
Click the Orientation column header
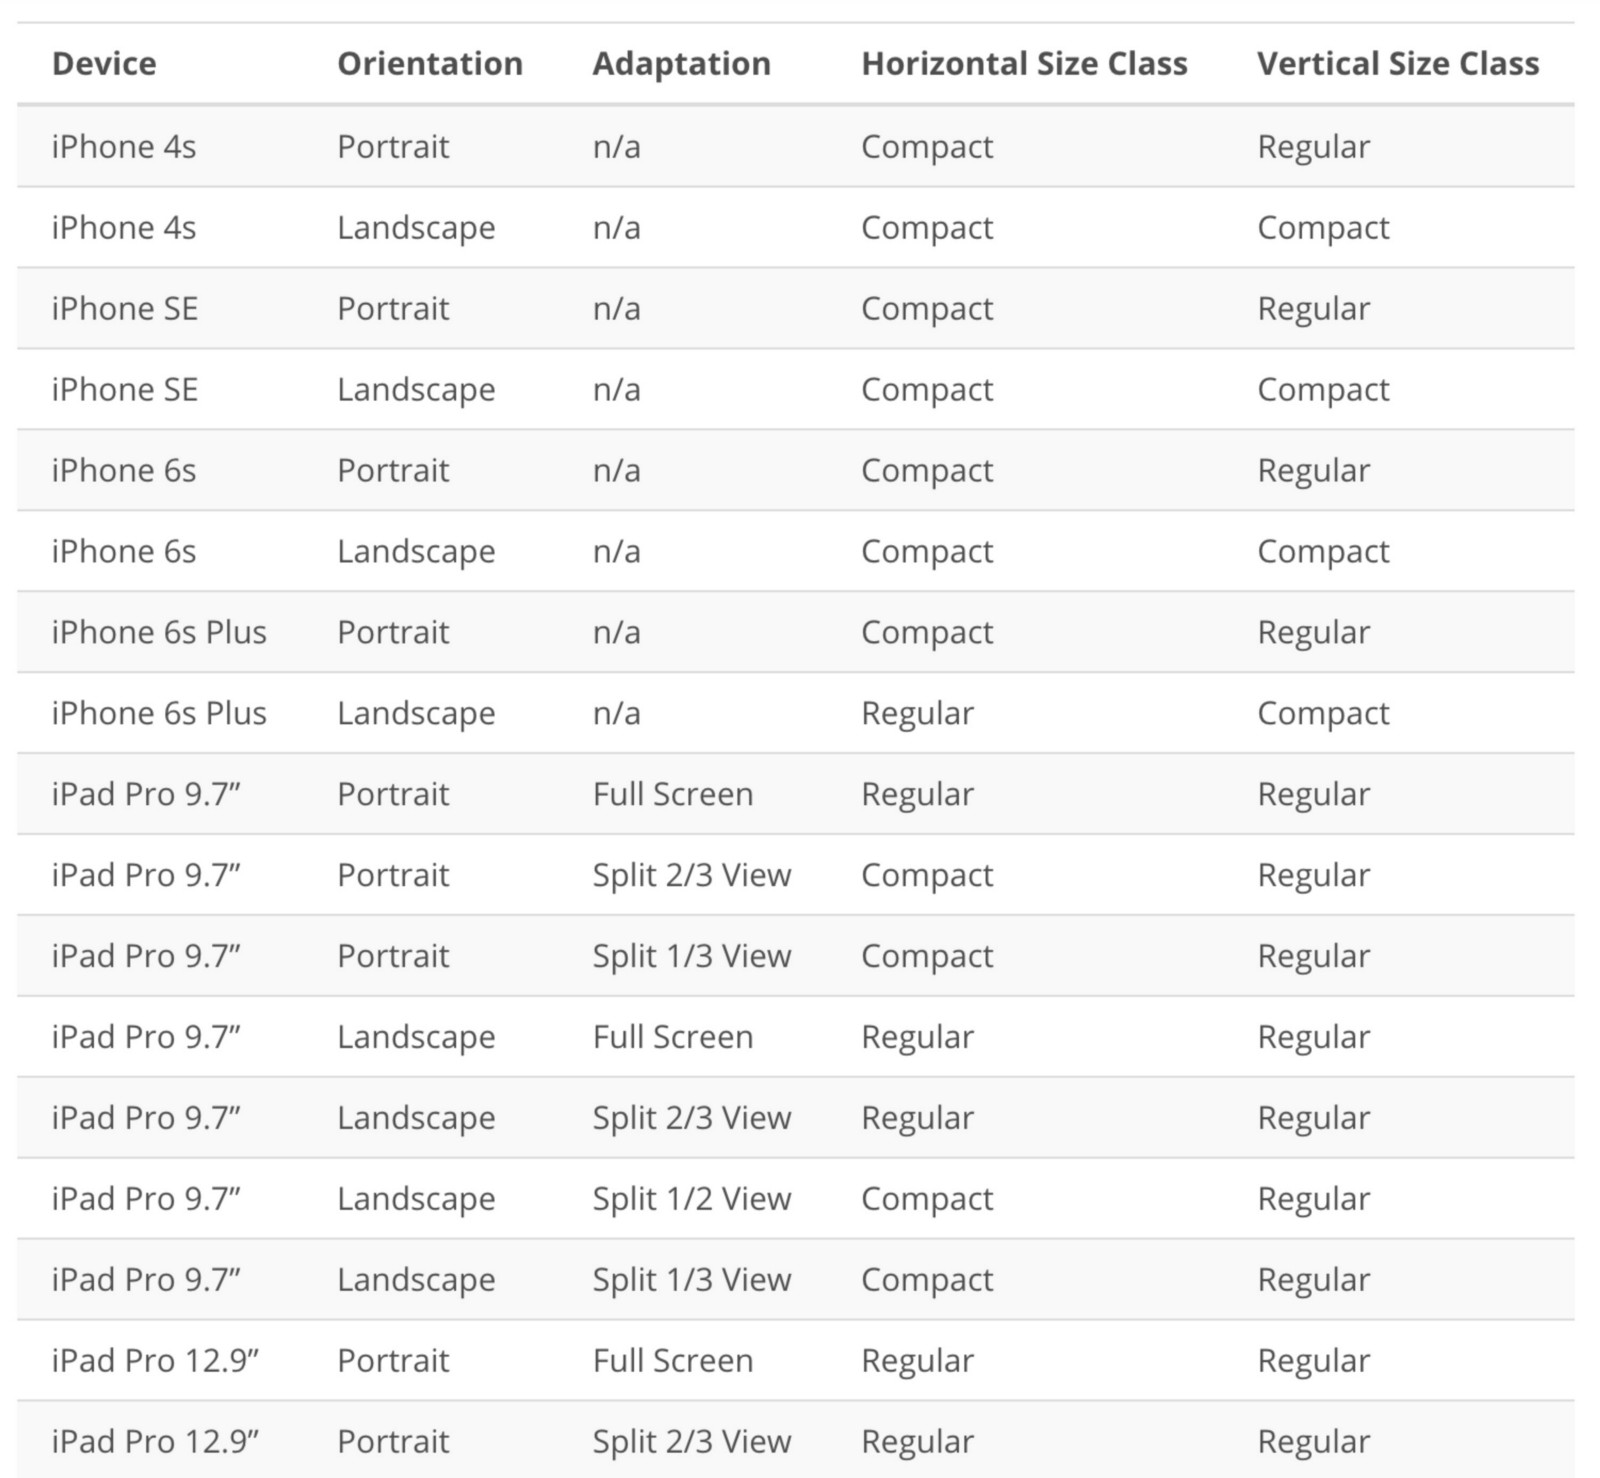(430, 63)
